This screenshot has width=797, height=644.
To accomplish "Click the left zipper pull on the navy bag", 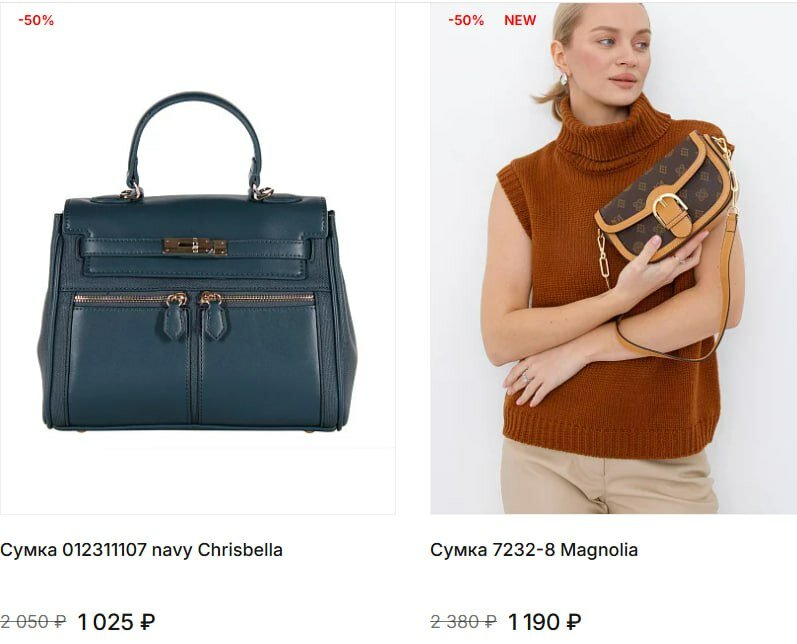I will pos(175,316).
